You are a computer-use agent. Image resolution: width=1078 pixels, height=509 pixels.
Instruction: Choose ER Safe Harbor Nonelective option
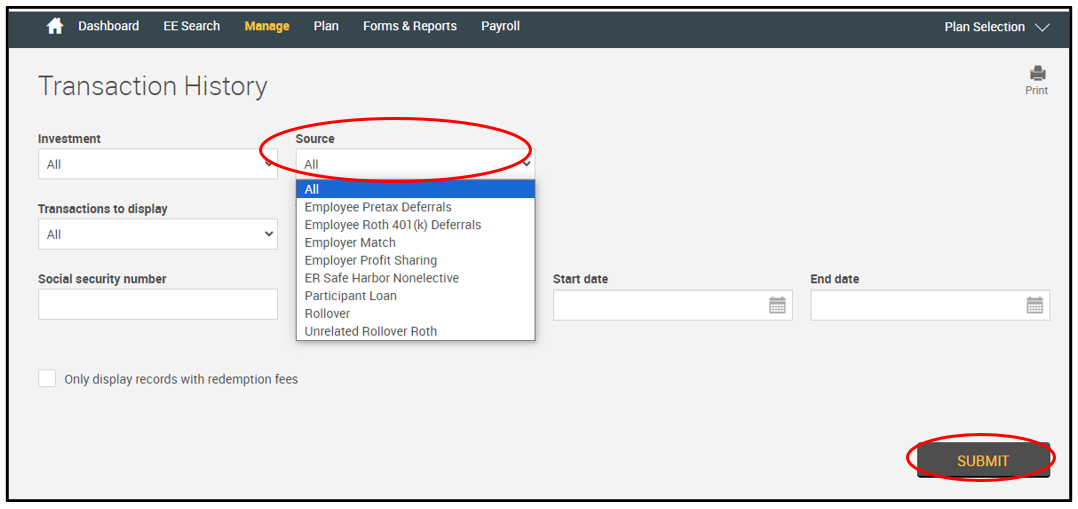click(382, 278)
